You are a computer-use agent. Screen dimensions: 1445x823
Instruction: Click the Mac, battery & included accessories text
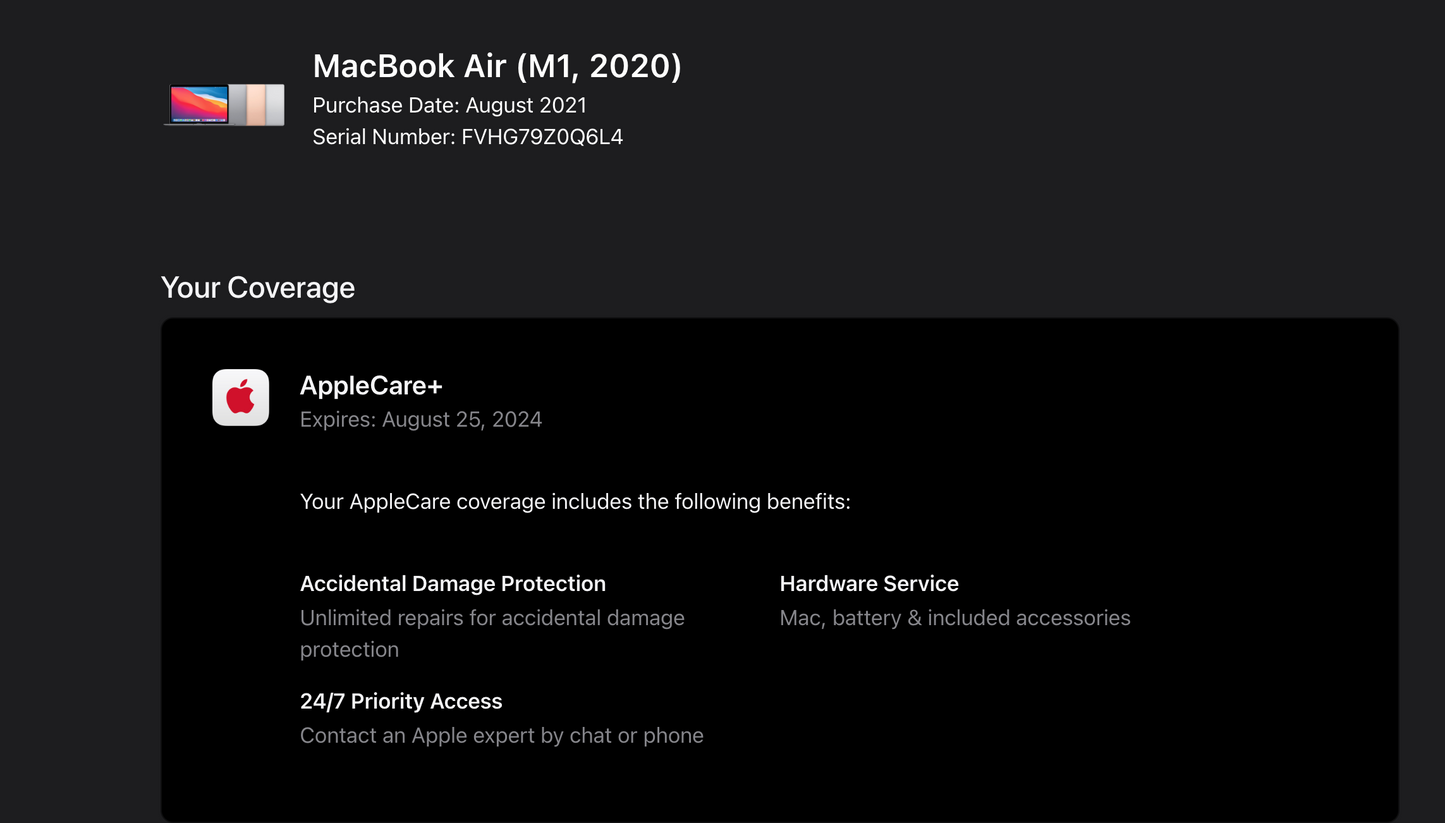pos(954,618)
